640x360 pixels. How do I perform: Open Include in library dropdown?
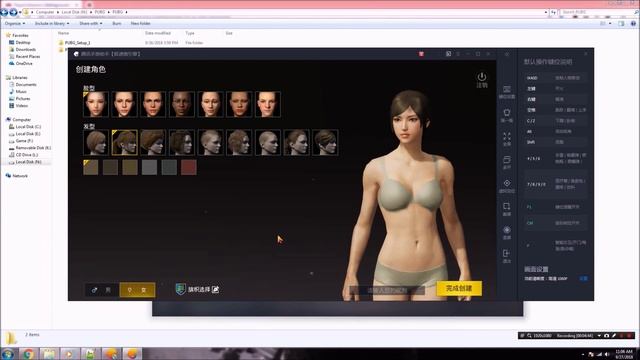pyautogui.click(x=52, y=24)
